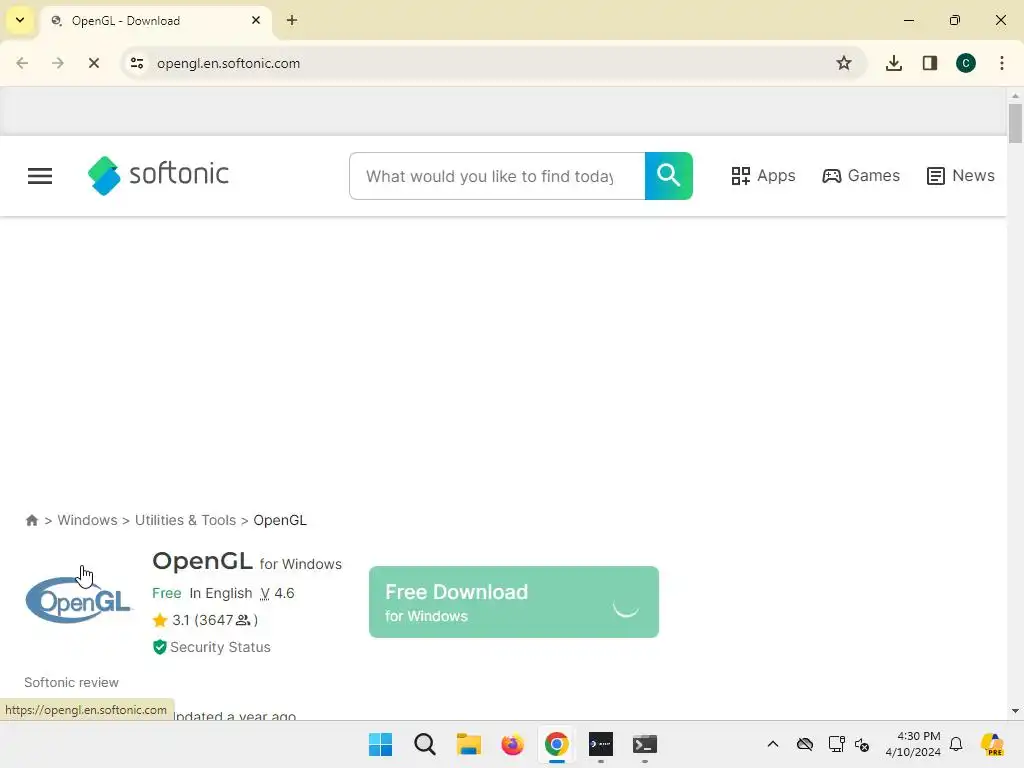Stop loading the page
This screenshot has height=768, width=1024.
93,63
